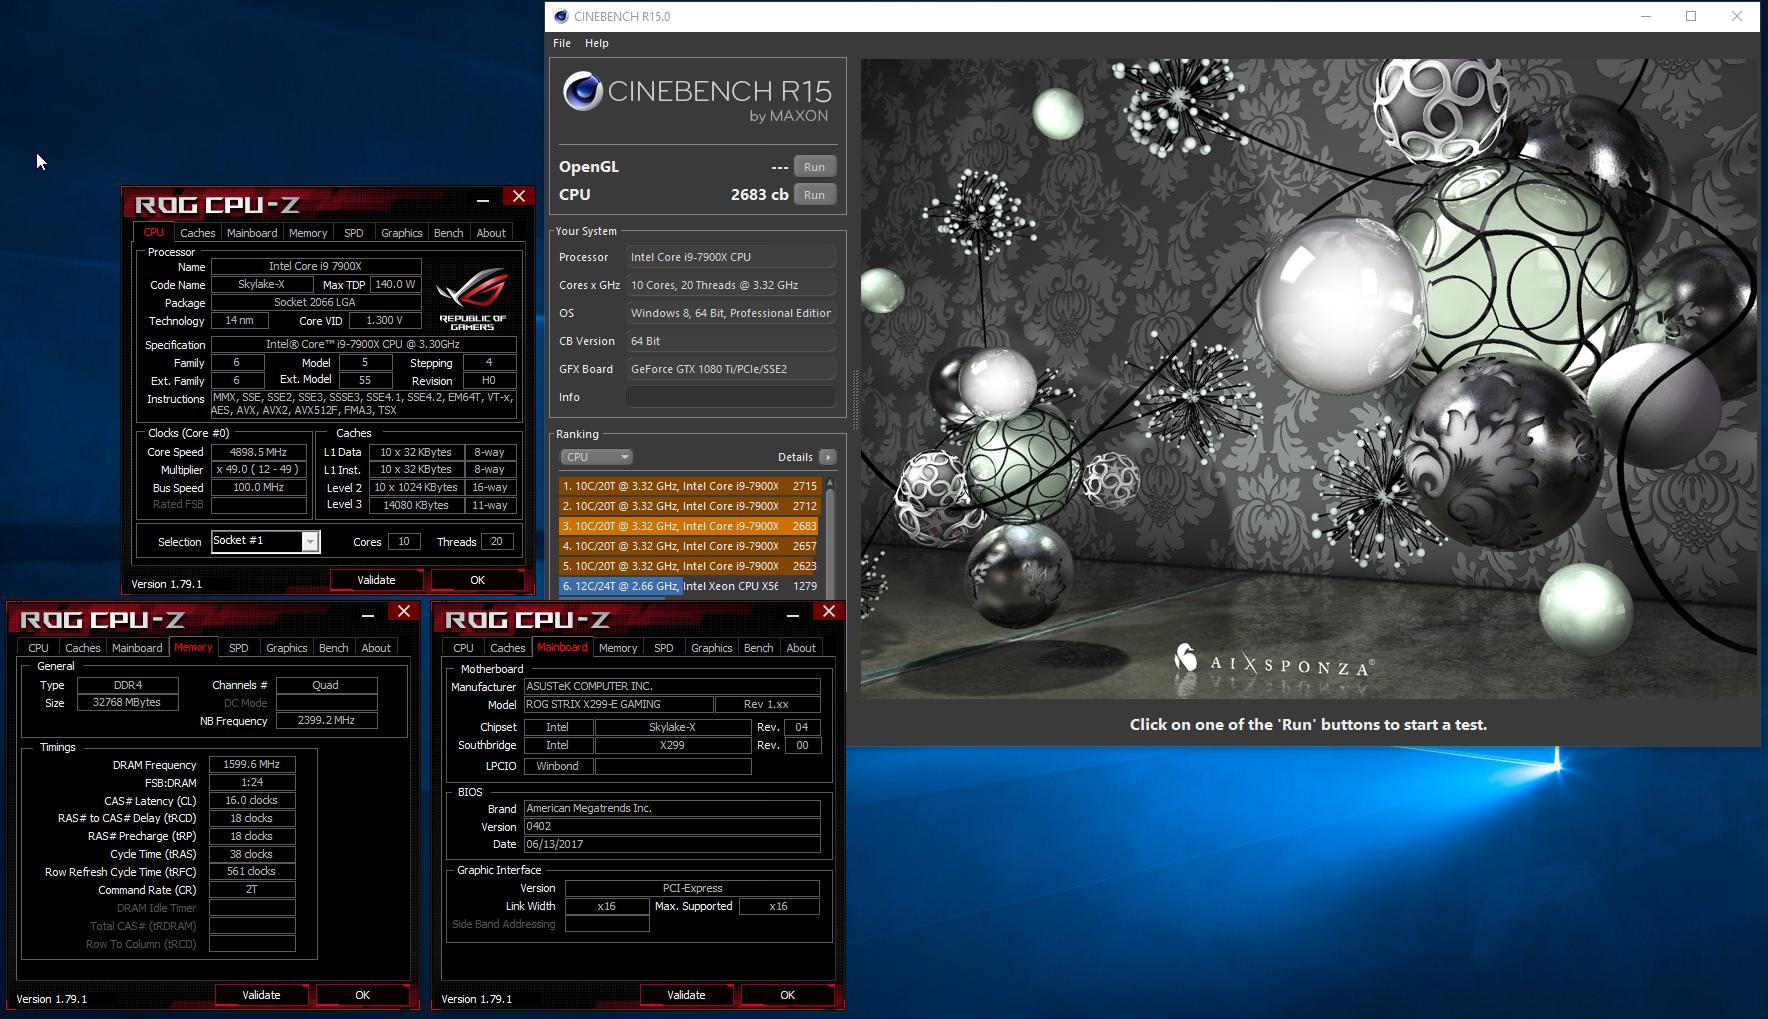Switch to SPD tab in top CPU-Z window

tap(354, 232)
